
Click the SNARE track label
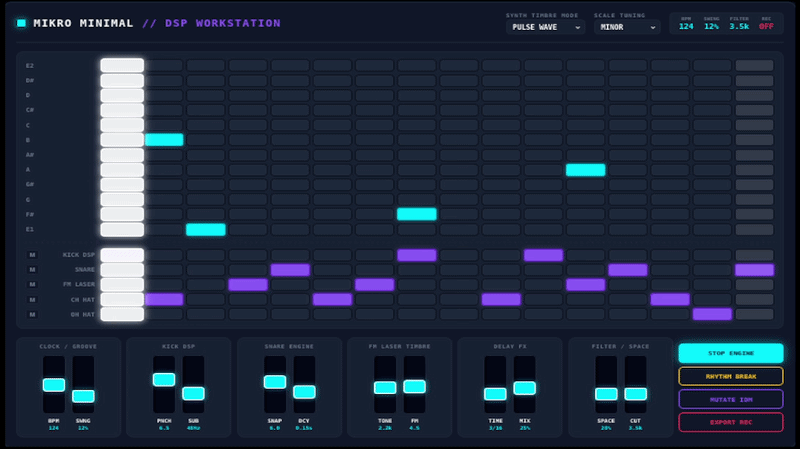point(85,269)
